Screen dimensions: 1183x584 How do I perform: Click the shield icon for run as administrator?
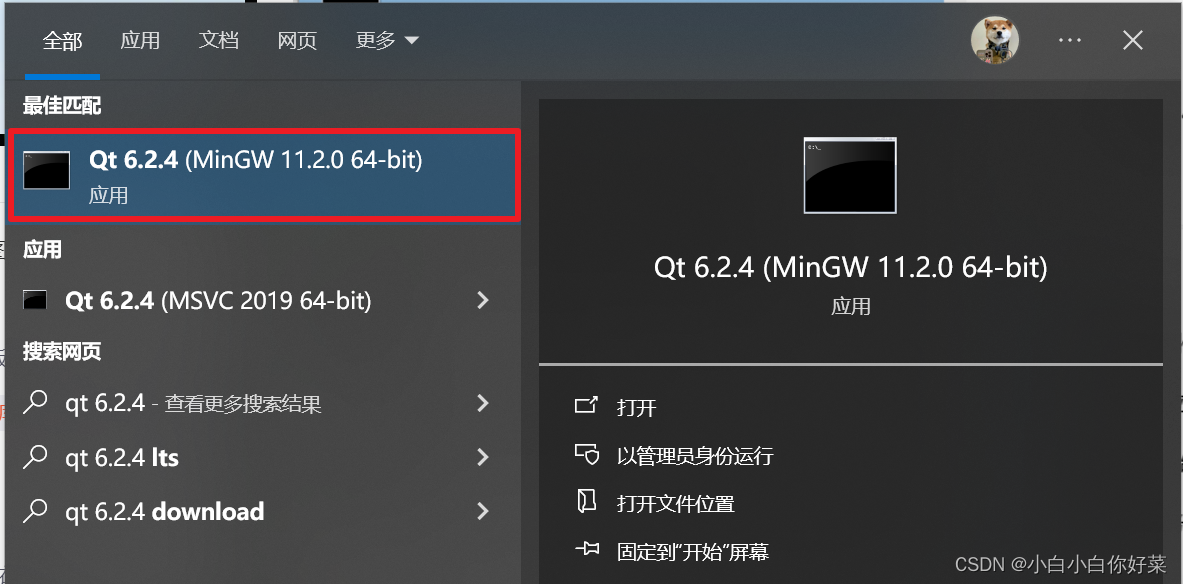(586, 454)
